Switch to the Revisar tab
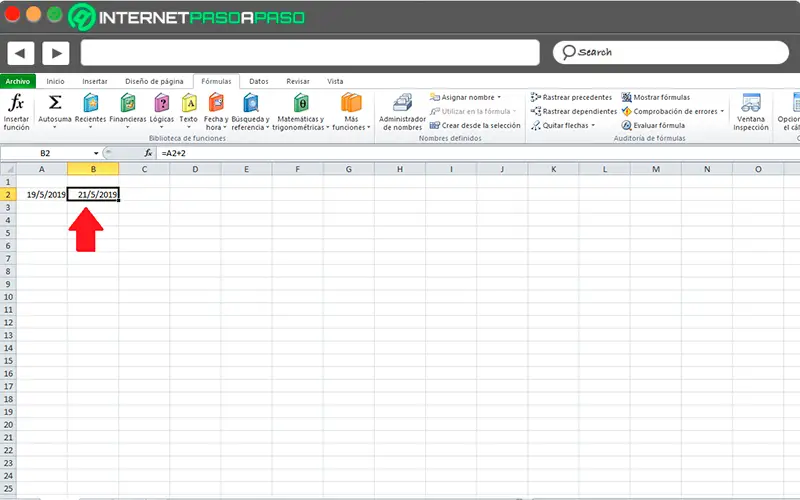The image size is (800, 500). 298,81
